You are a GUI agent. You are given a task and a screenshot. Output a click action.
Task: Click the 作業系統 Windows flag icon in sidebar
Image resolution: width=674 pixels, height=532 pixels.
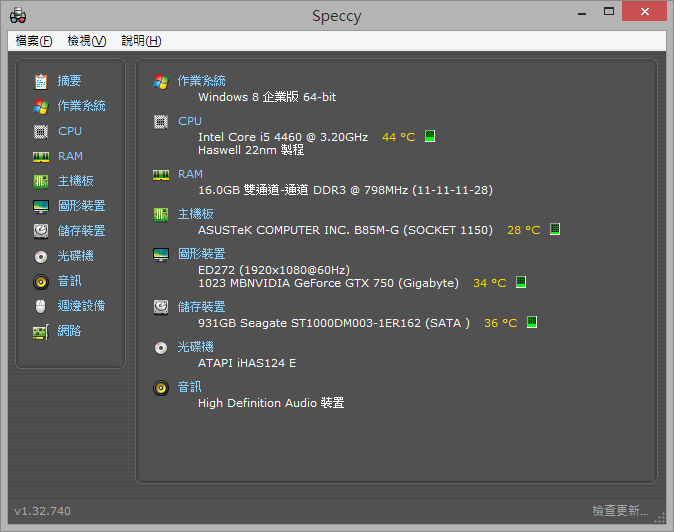(x=41, y=106)
